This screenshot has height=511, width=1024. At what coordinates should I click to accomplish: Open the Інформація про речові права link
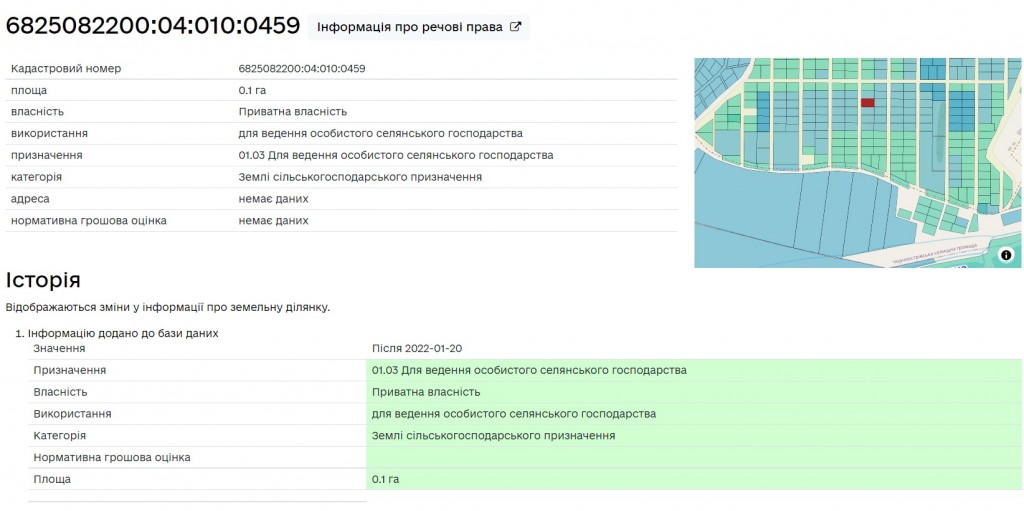[409, 27]
